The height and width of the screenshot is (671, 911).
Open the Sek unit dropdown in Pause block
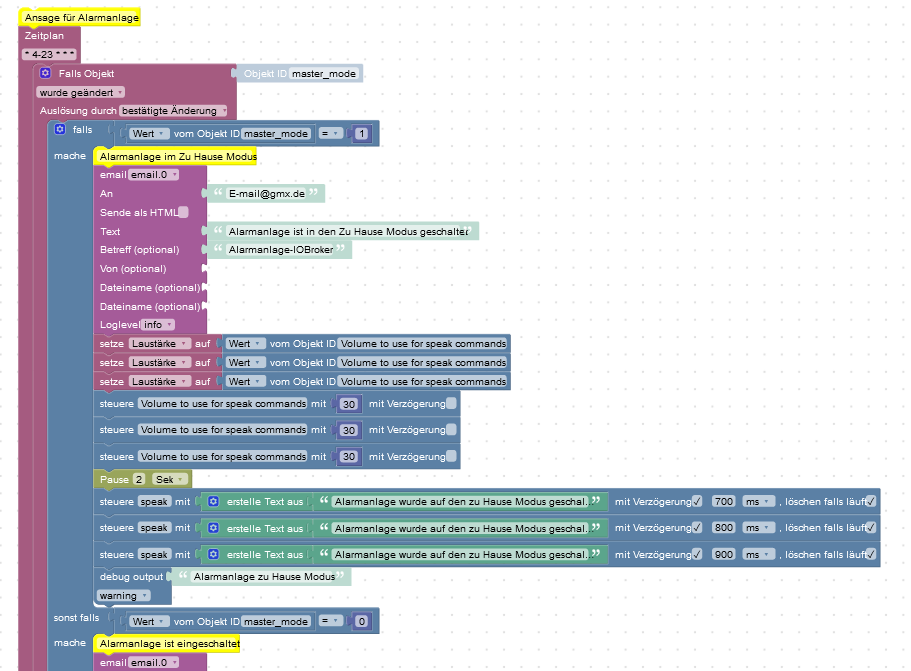[170, 479]
